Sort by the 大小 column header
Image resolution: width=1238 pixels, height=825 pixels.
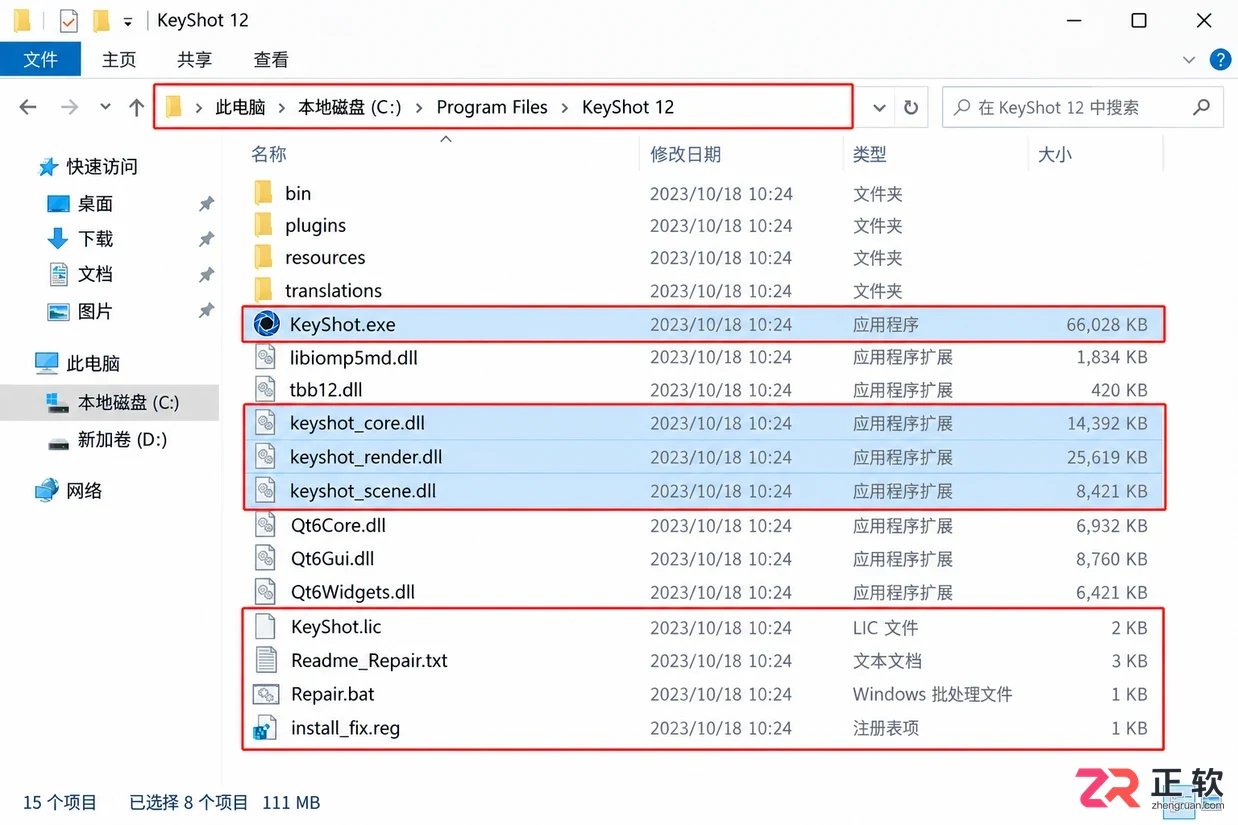(1054, 154)
